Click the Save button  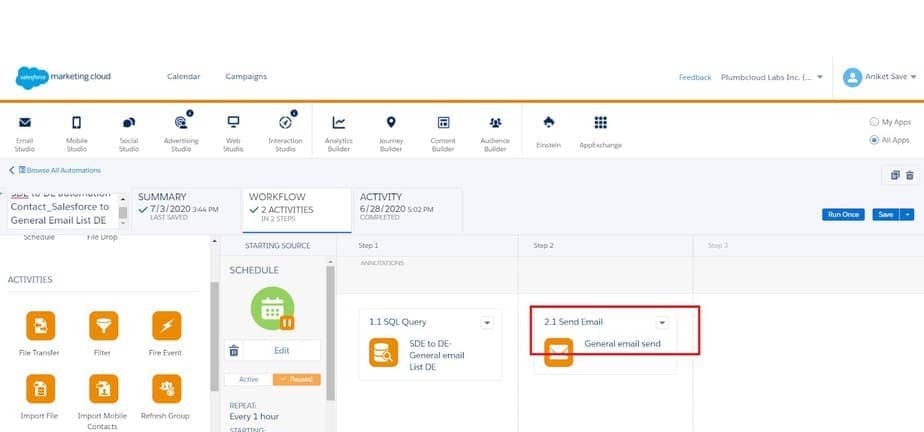[886, 215]
